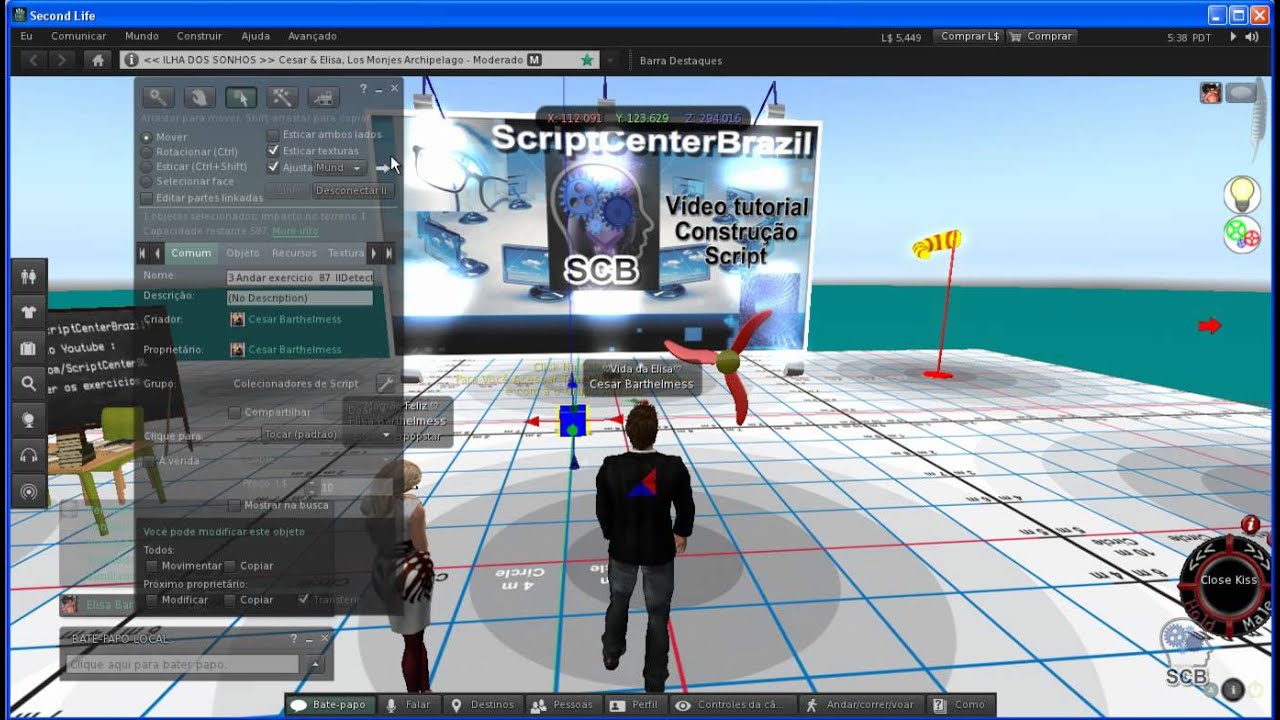Screen dimensions: 1280x720
Task: Open World map globe icon in sidebar
Action: (28, 420)
